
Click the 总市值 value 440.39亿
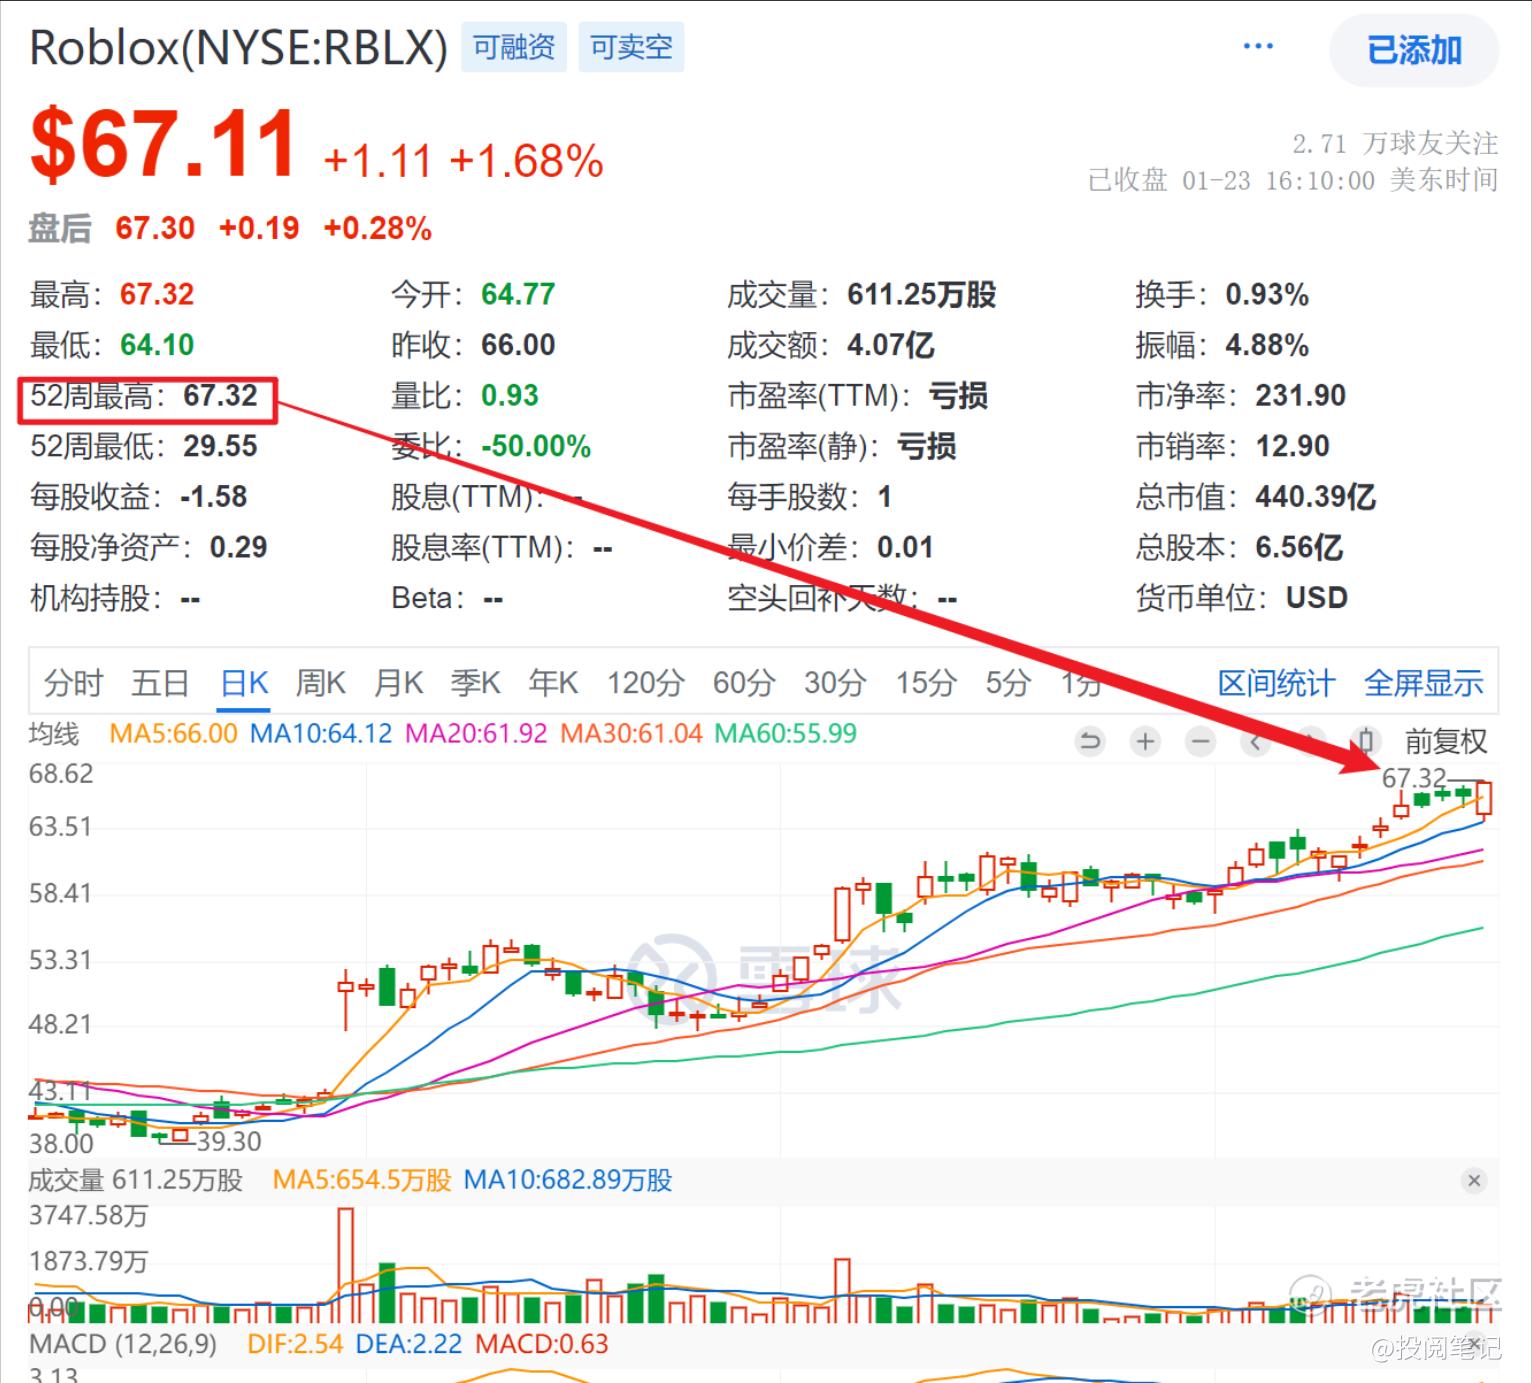click(x=1316, y=497)
